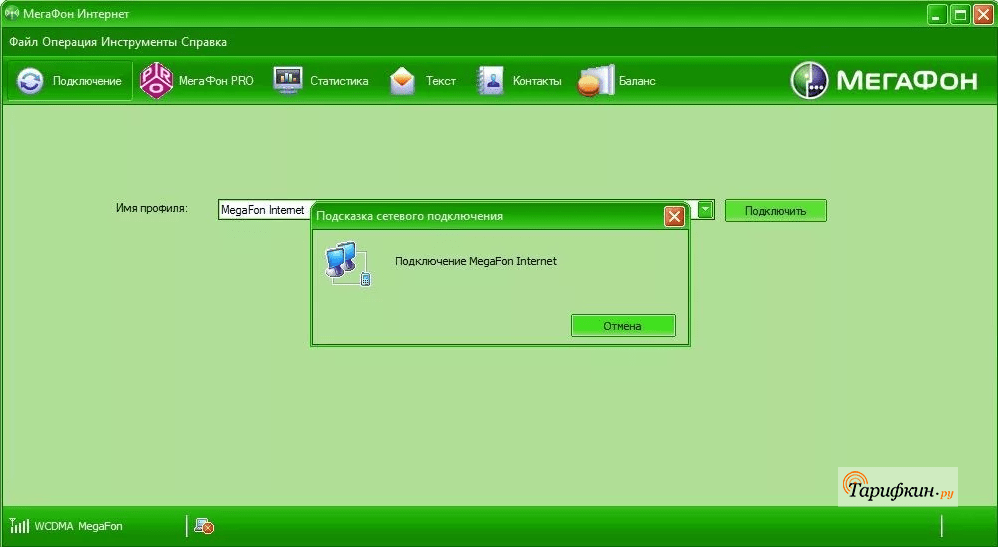Open the Контакты section label

click(x=537, y=81)
